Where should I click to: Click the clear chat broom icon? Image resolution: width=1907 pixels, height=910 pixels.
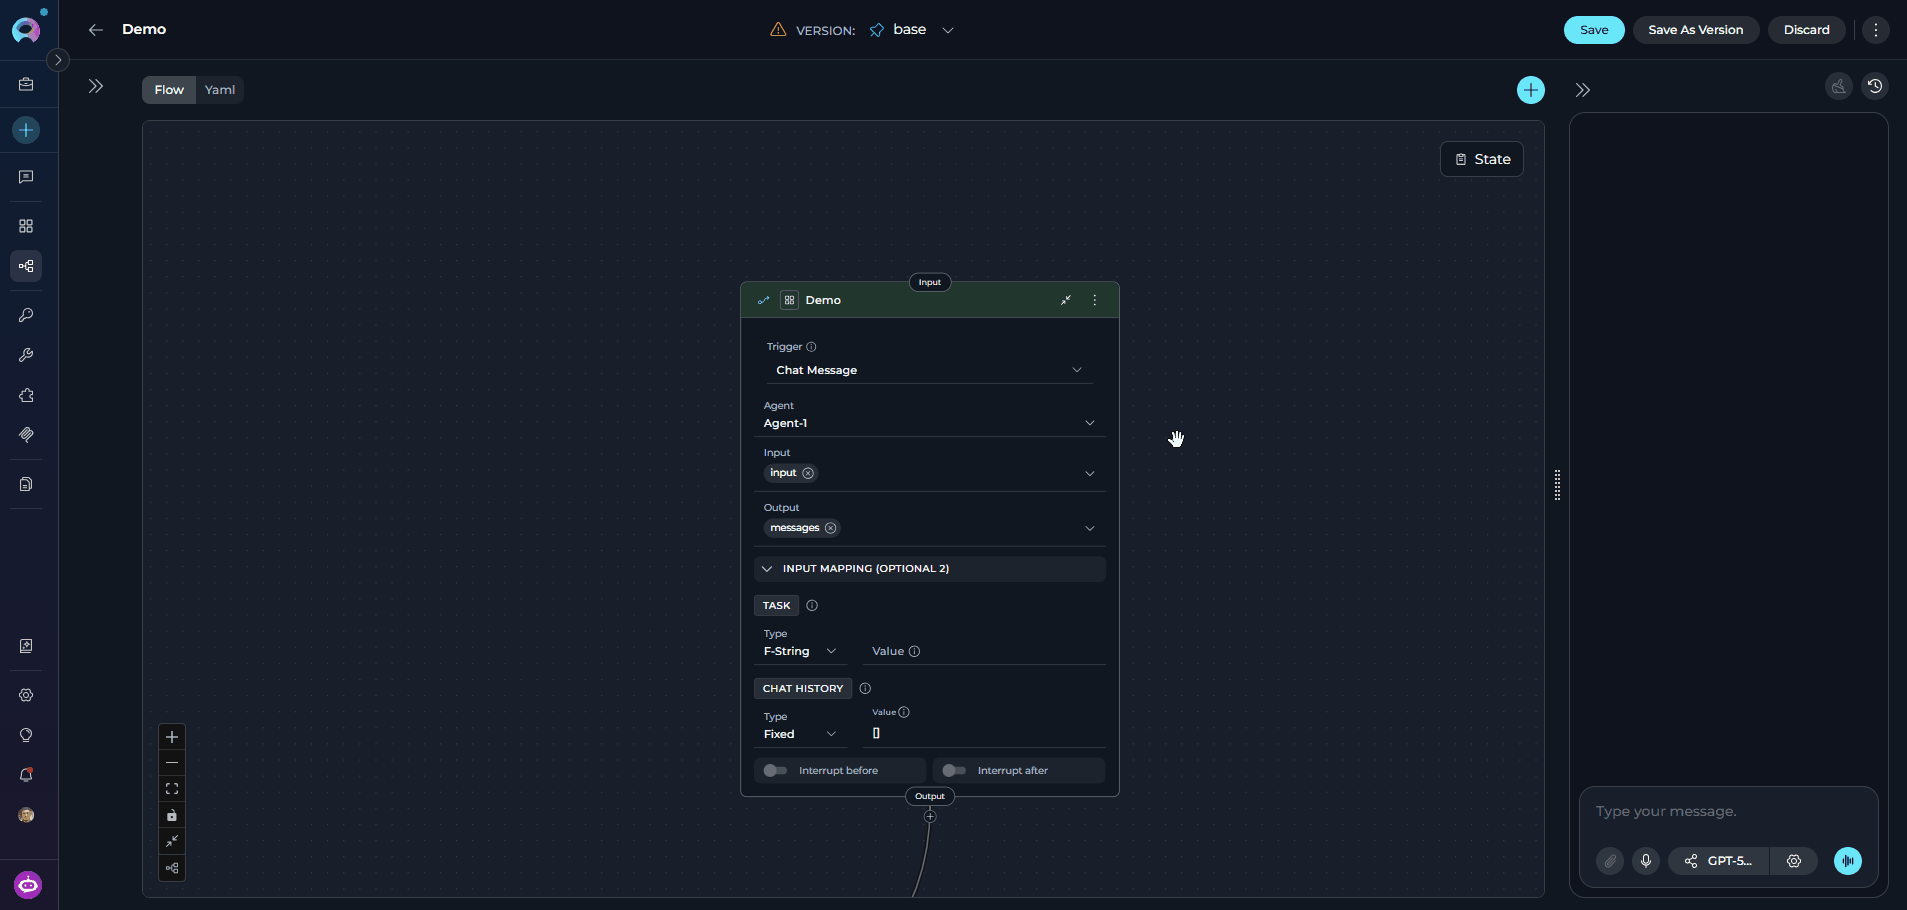tap(1839, 86)
